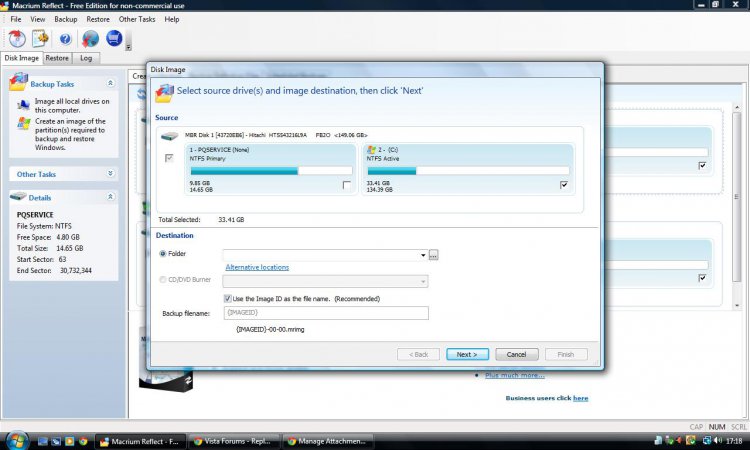Click the image all local drives icon
Viewport: 750px width, 450px height.
23,105
